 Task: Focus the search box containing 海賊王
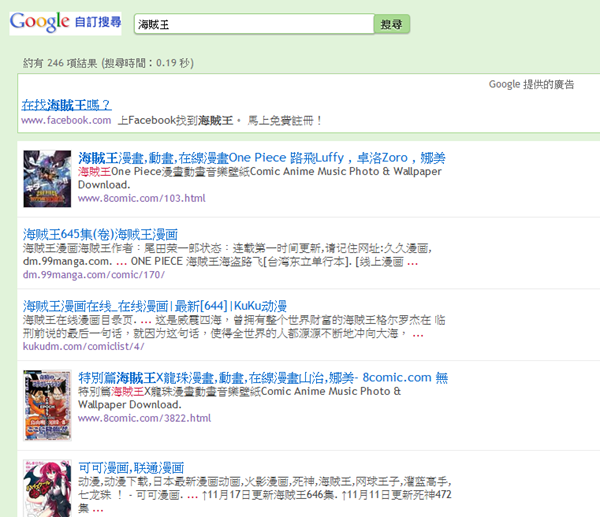click(x=254, y=24)
